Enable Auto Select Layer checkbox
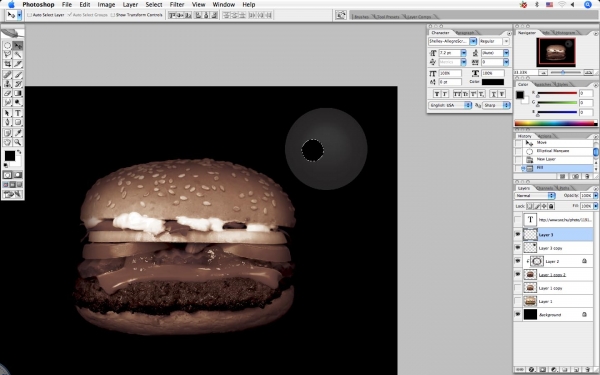 29,15
